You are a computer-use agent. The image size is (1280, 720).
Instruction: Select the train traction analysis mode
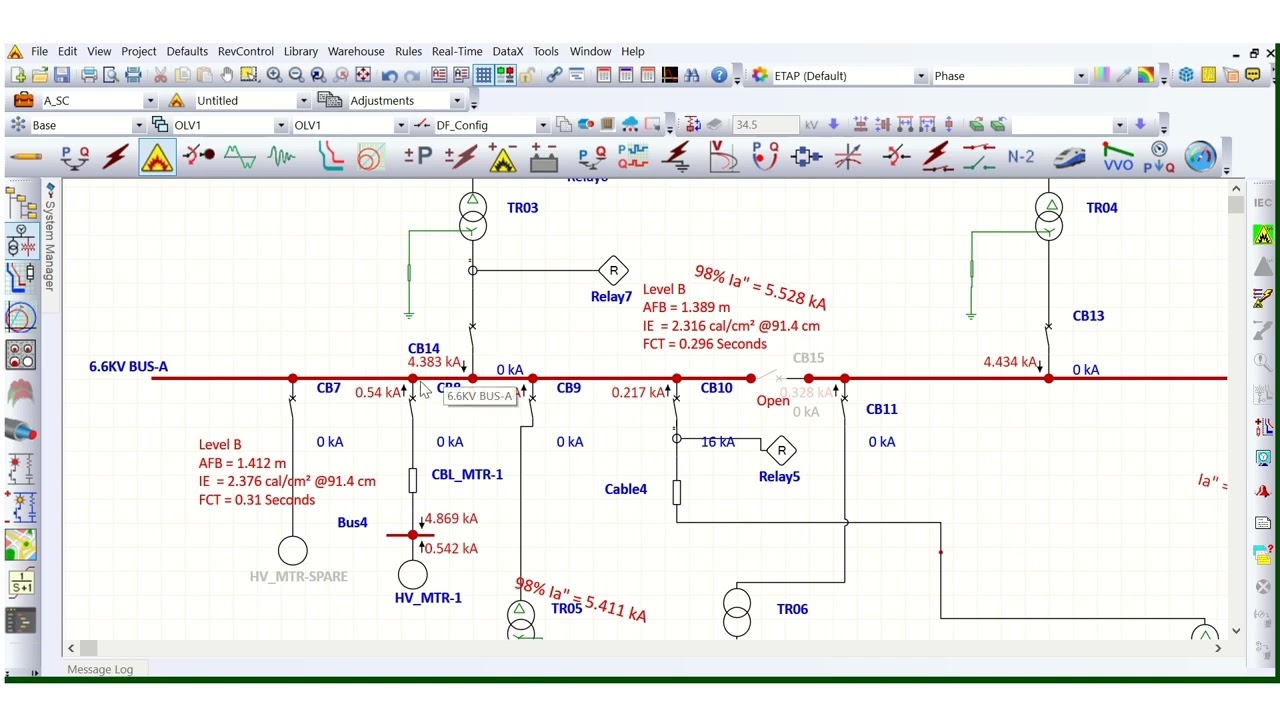(1069, 157)
